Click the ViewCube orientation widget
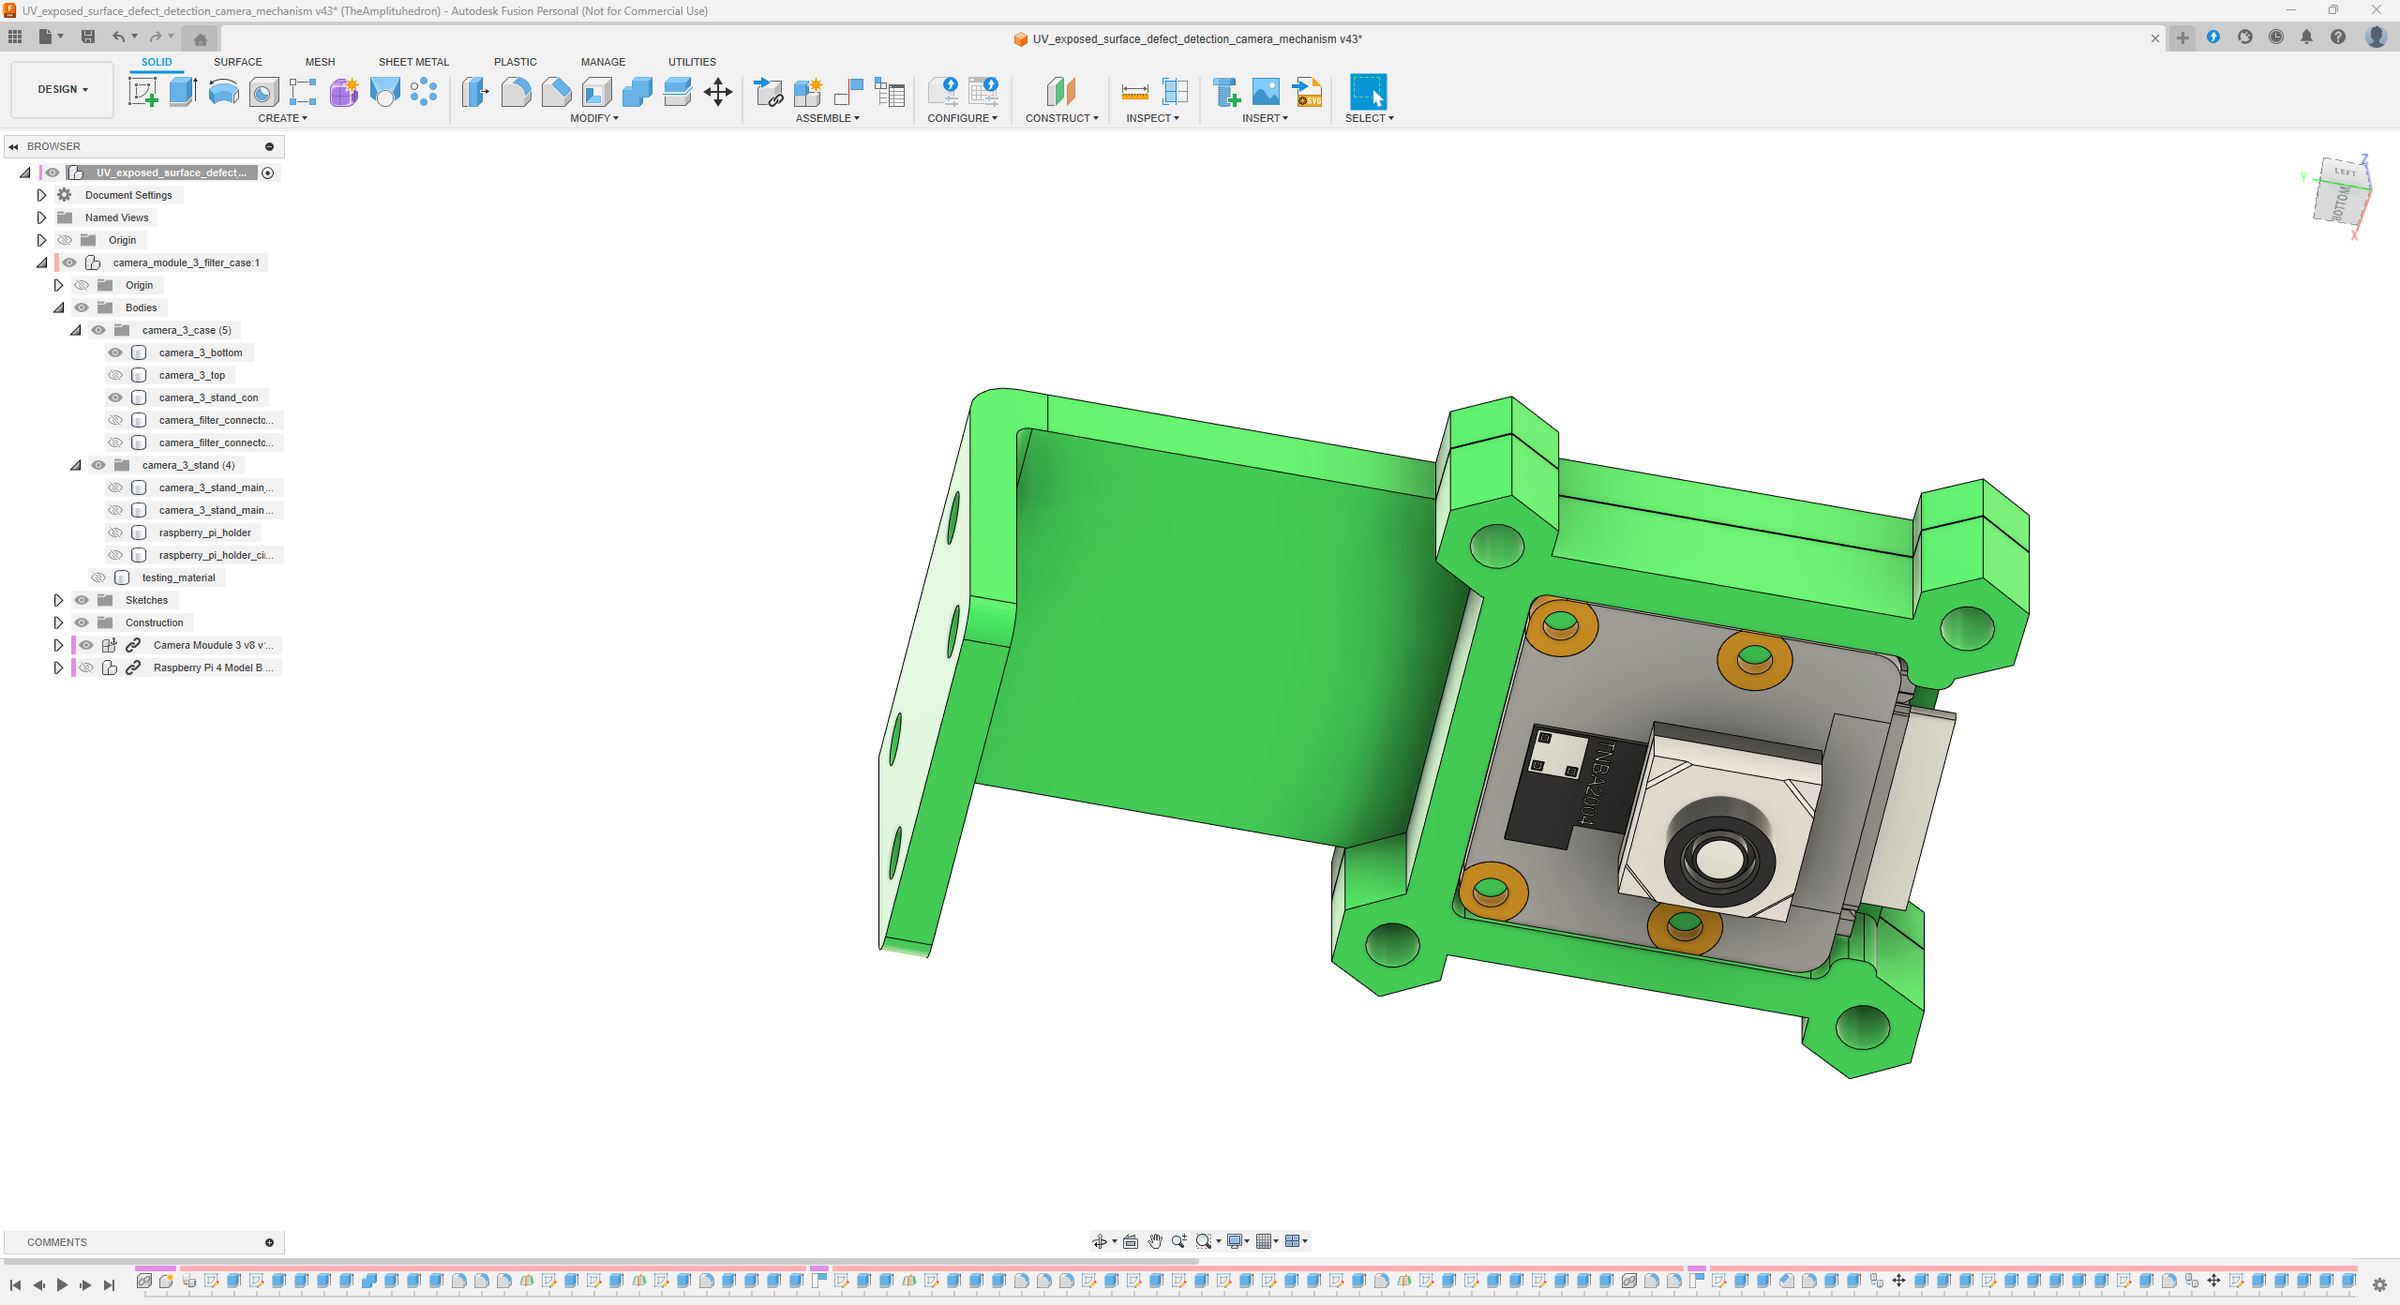Screen dimensions: 2400x1305 point(2341,192)
